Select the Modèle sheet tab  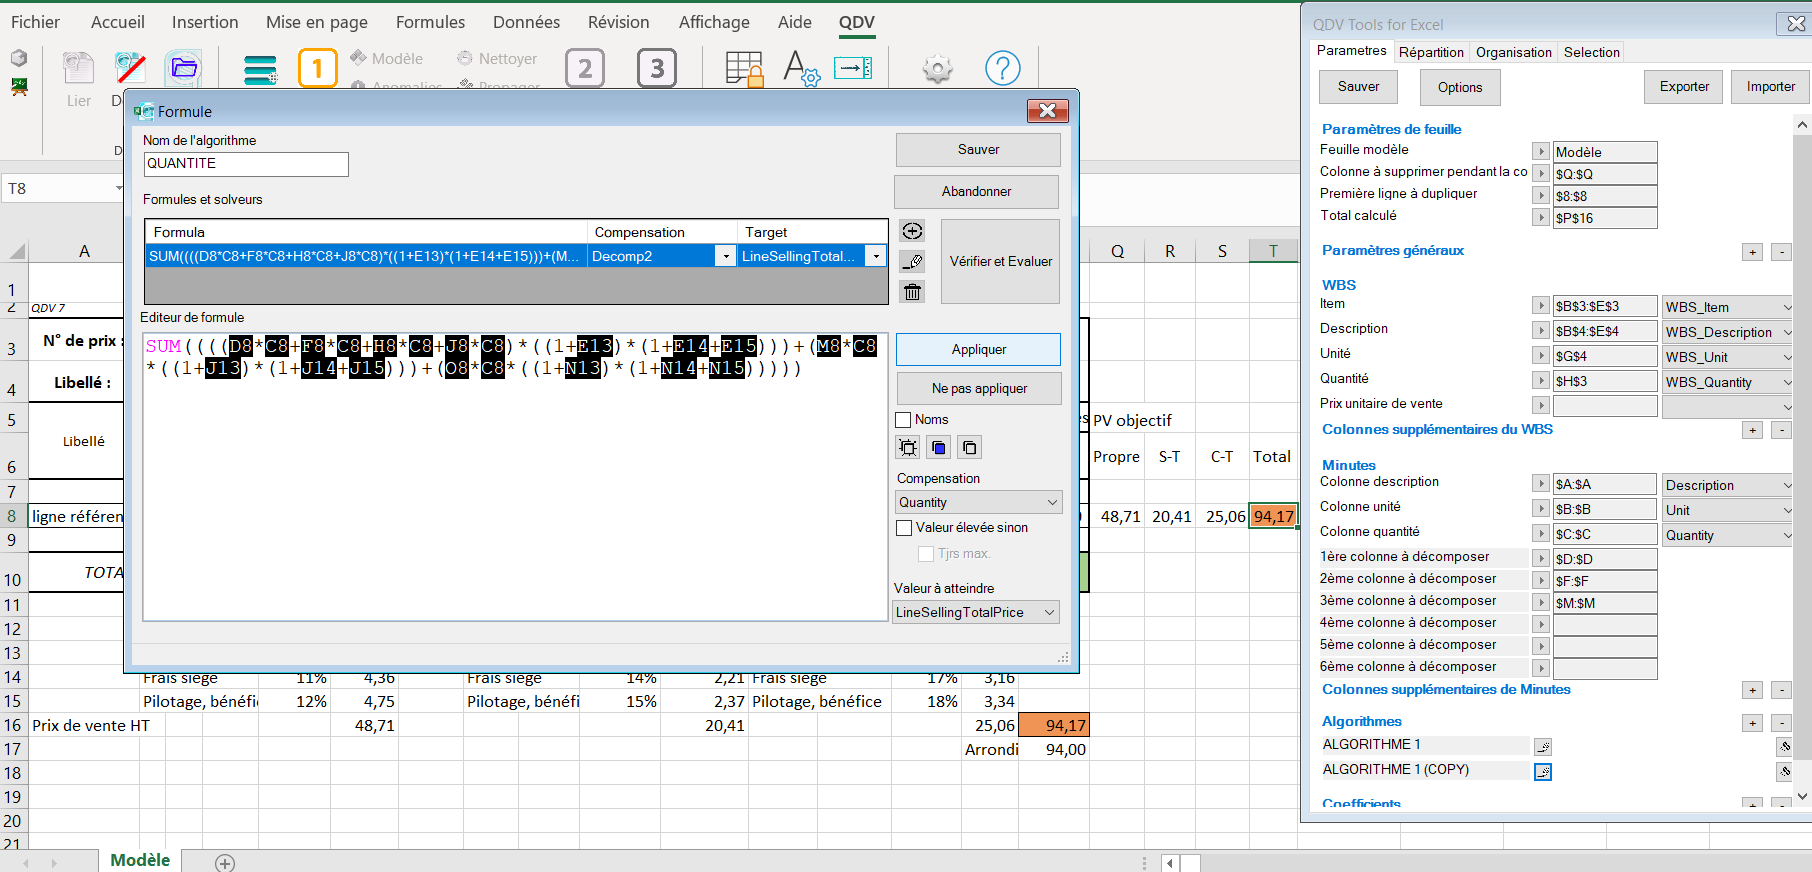pyautogui.click(x=140, y=860)
